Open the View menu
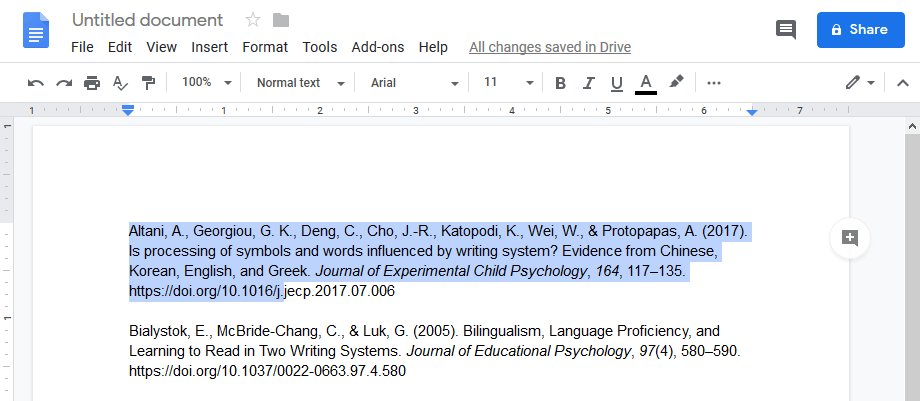This screenshot has height=401, width=920. coord(161,48)
